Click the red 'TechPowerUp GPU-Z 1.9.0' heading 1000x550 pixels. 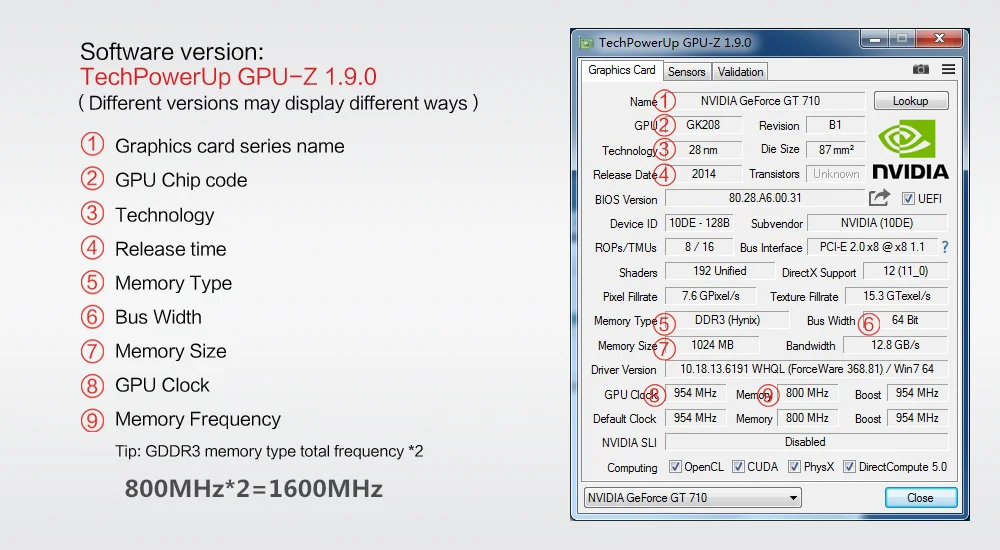coord(228,77)
